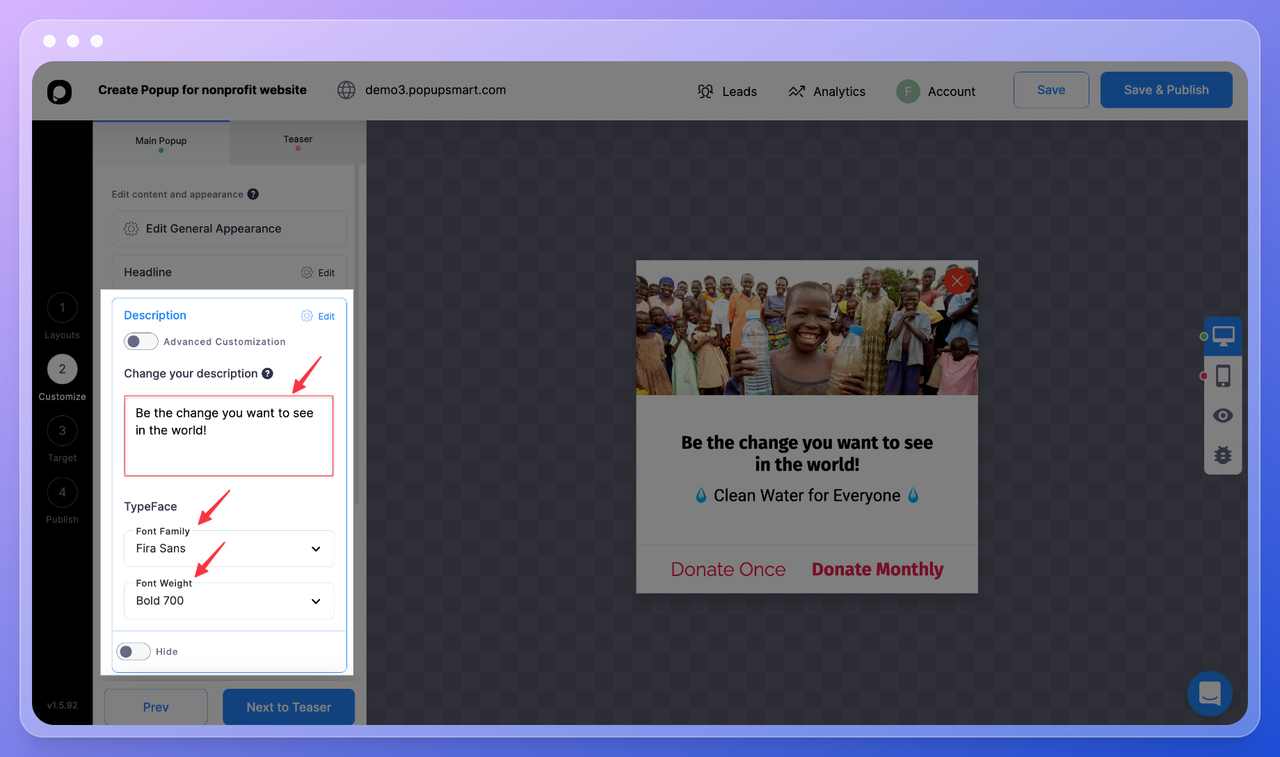Image resolution: width=1280 pixels, height=757 pixels.
Task: Expand Edit General Appearance section
Action: point(229,229)
